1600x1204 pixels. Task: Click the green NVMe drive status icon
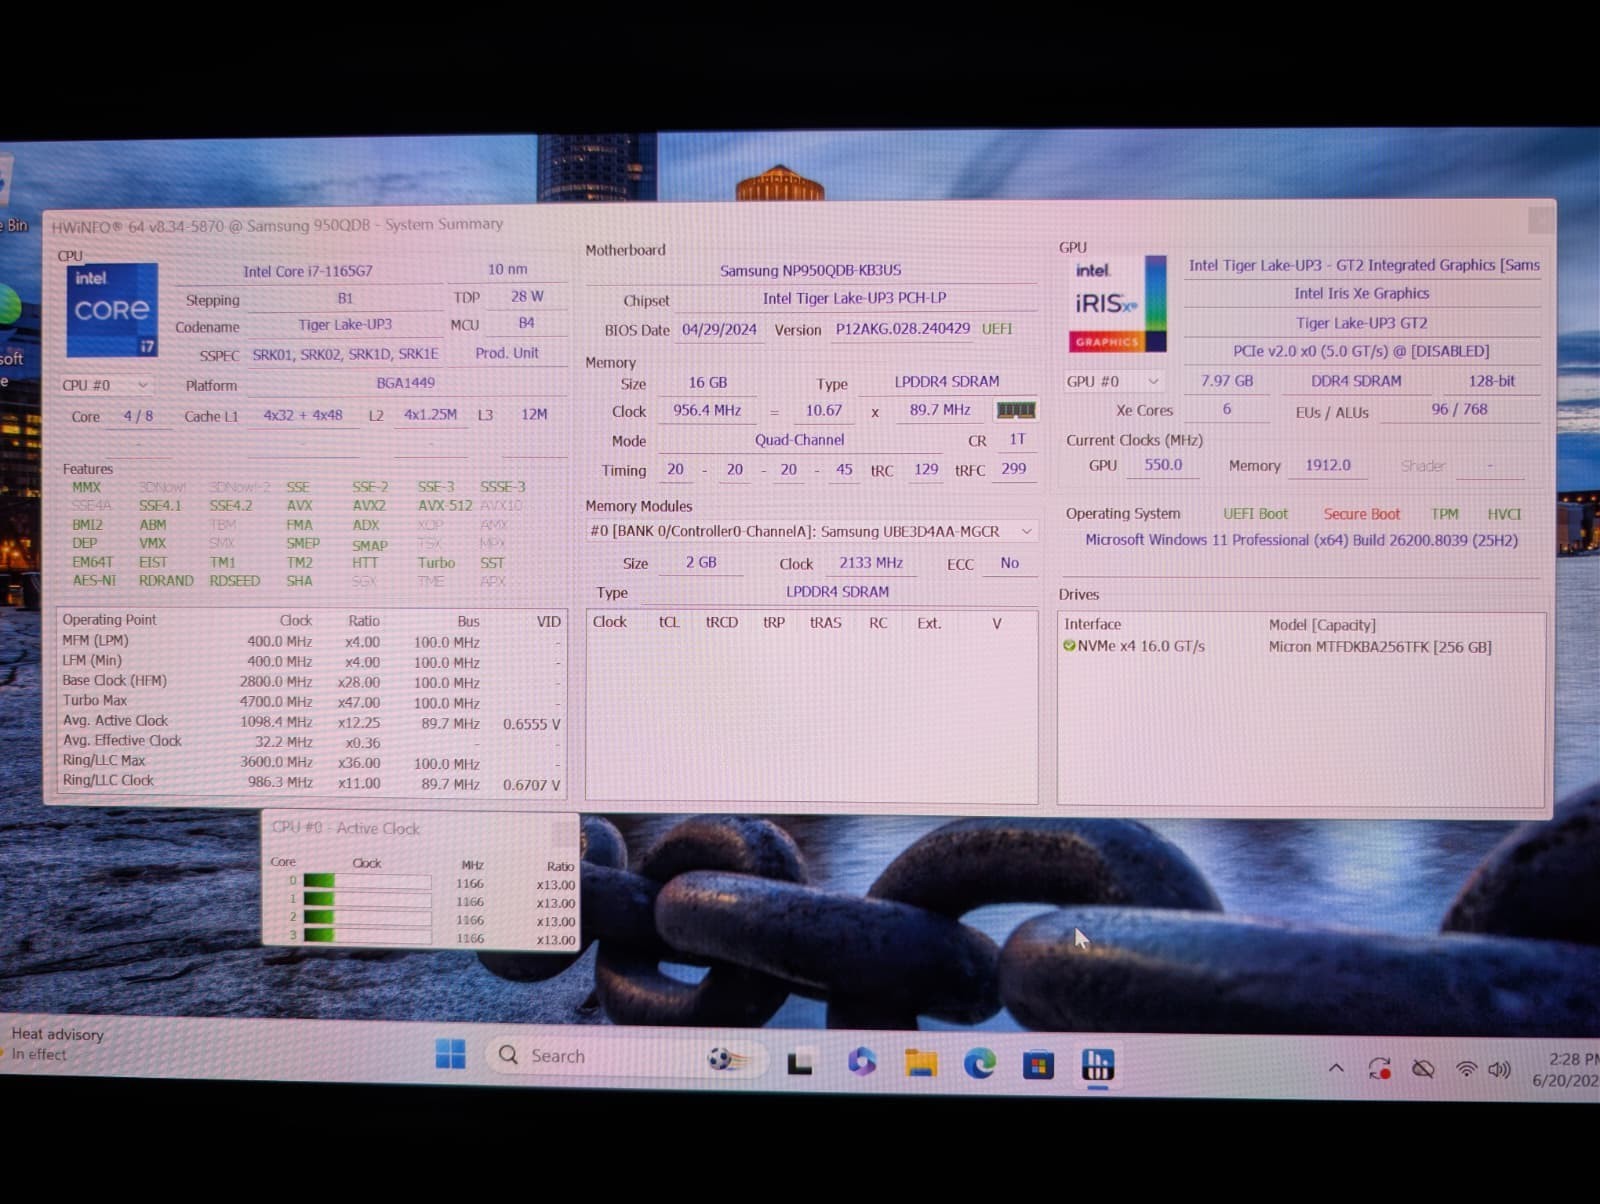click(1069, 646)
